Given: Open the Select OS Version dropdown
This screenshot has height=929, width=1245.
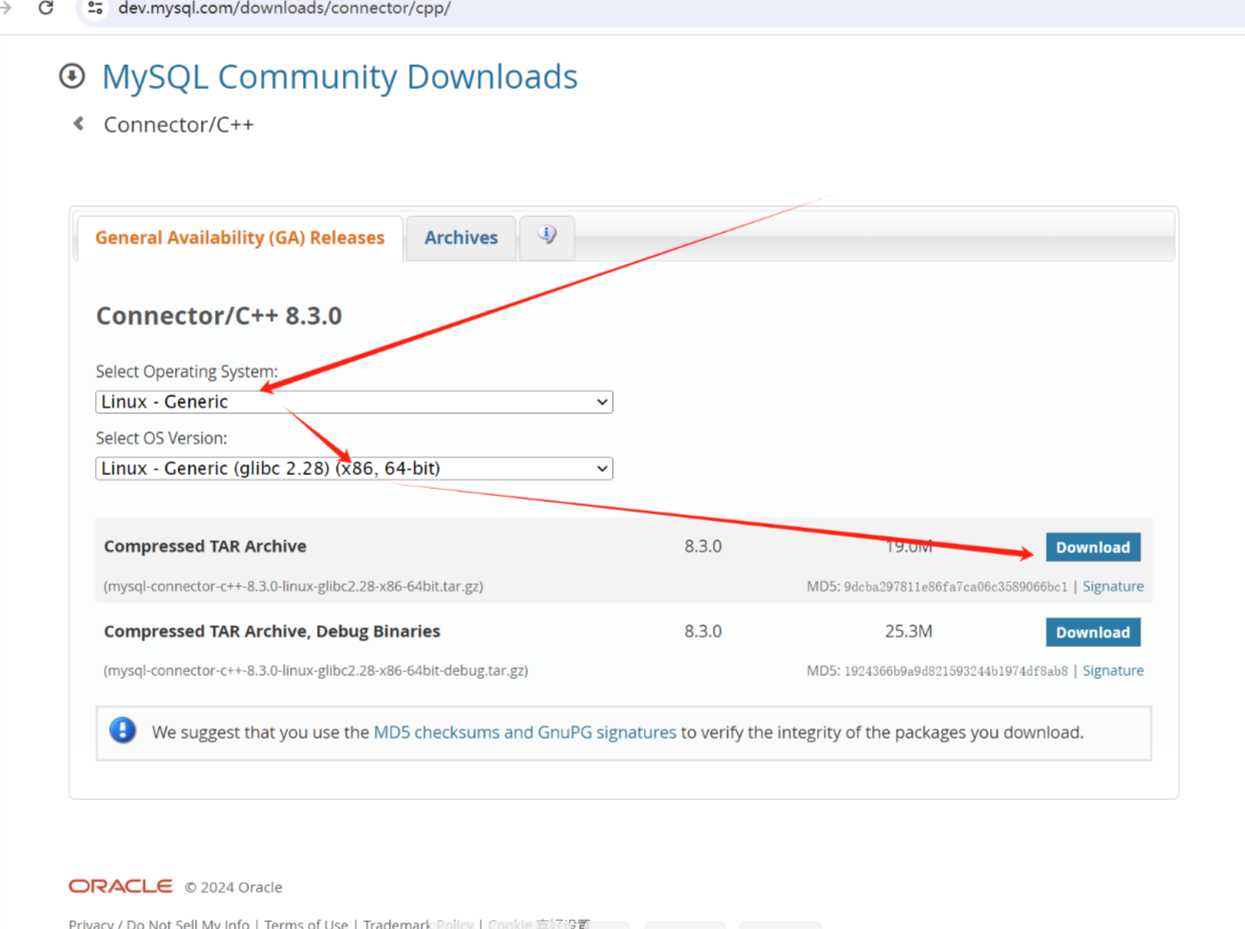Looking at the screenshot, I should tap(354, 468).
